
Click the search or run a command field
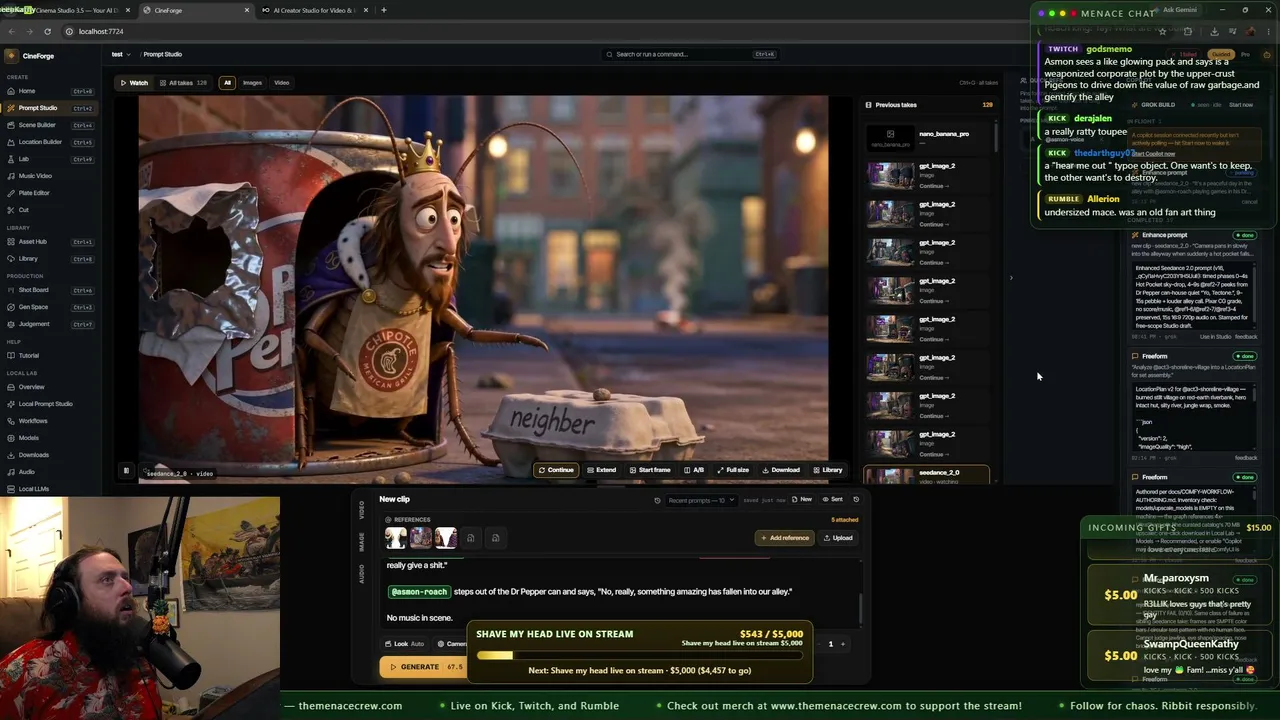coord(690,54)
